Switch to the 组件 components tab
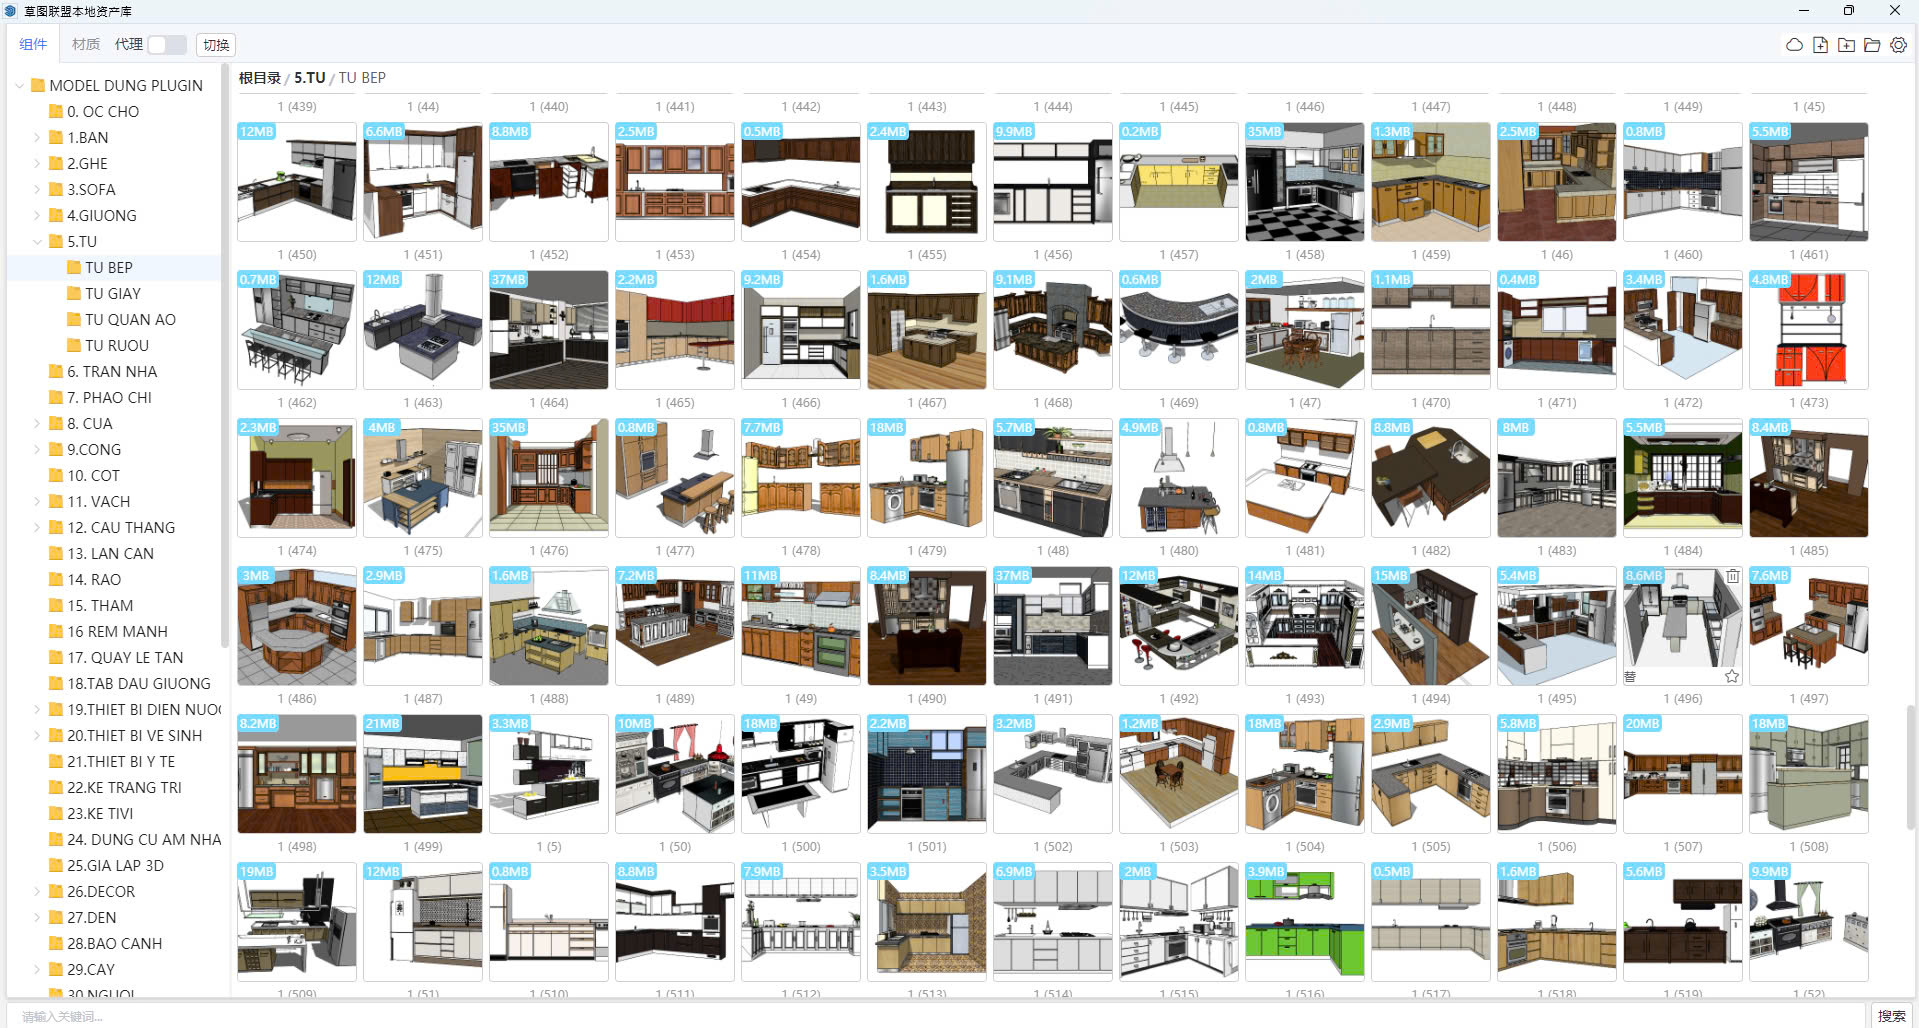Viewport: 1919px width, 1028px height. click(33, 45)
